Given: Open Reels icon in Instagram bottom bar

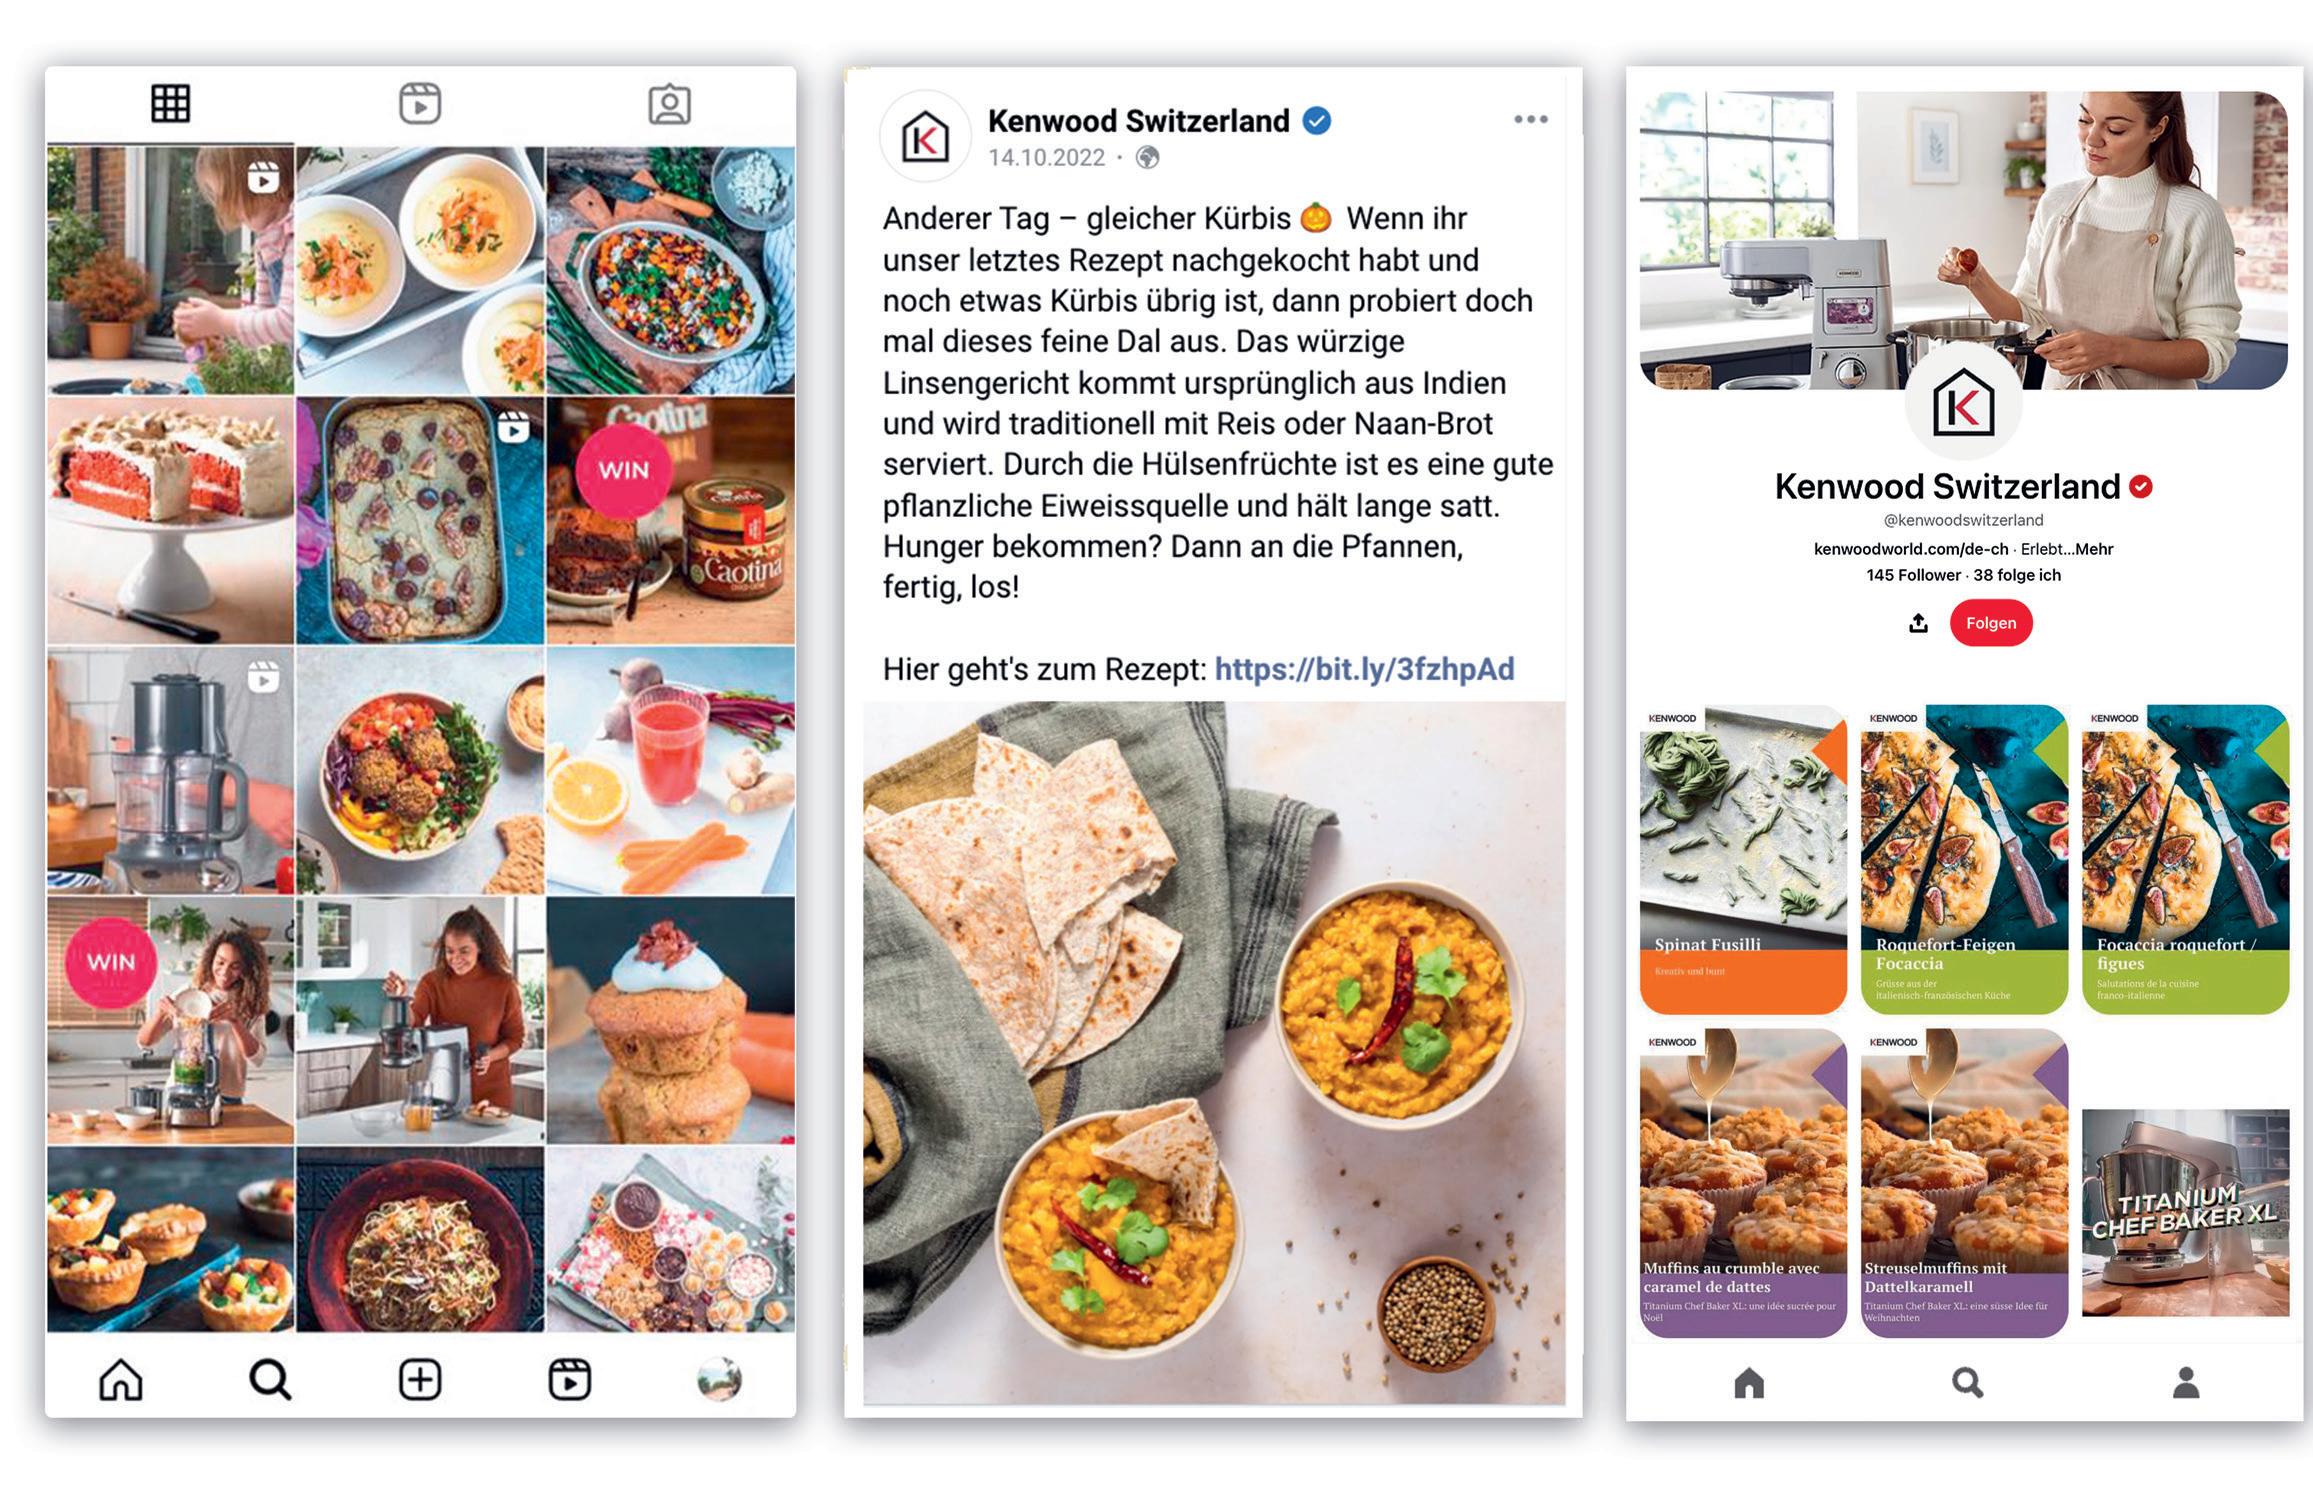Looking at the screenshot, I should click(x=570, y=1380).
